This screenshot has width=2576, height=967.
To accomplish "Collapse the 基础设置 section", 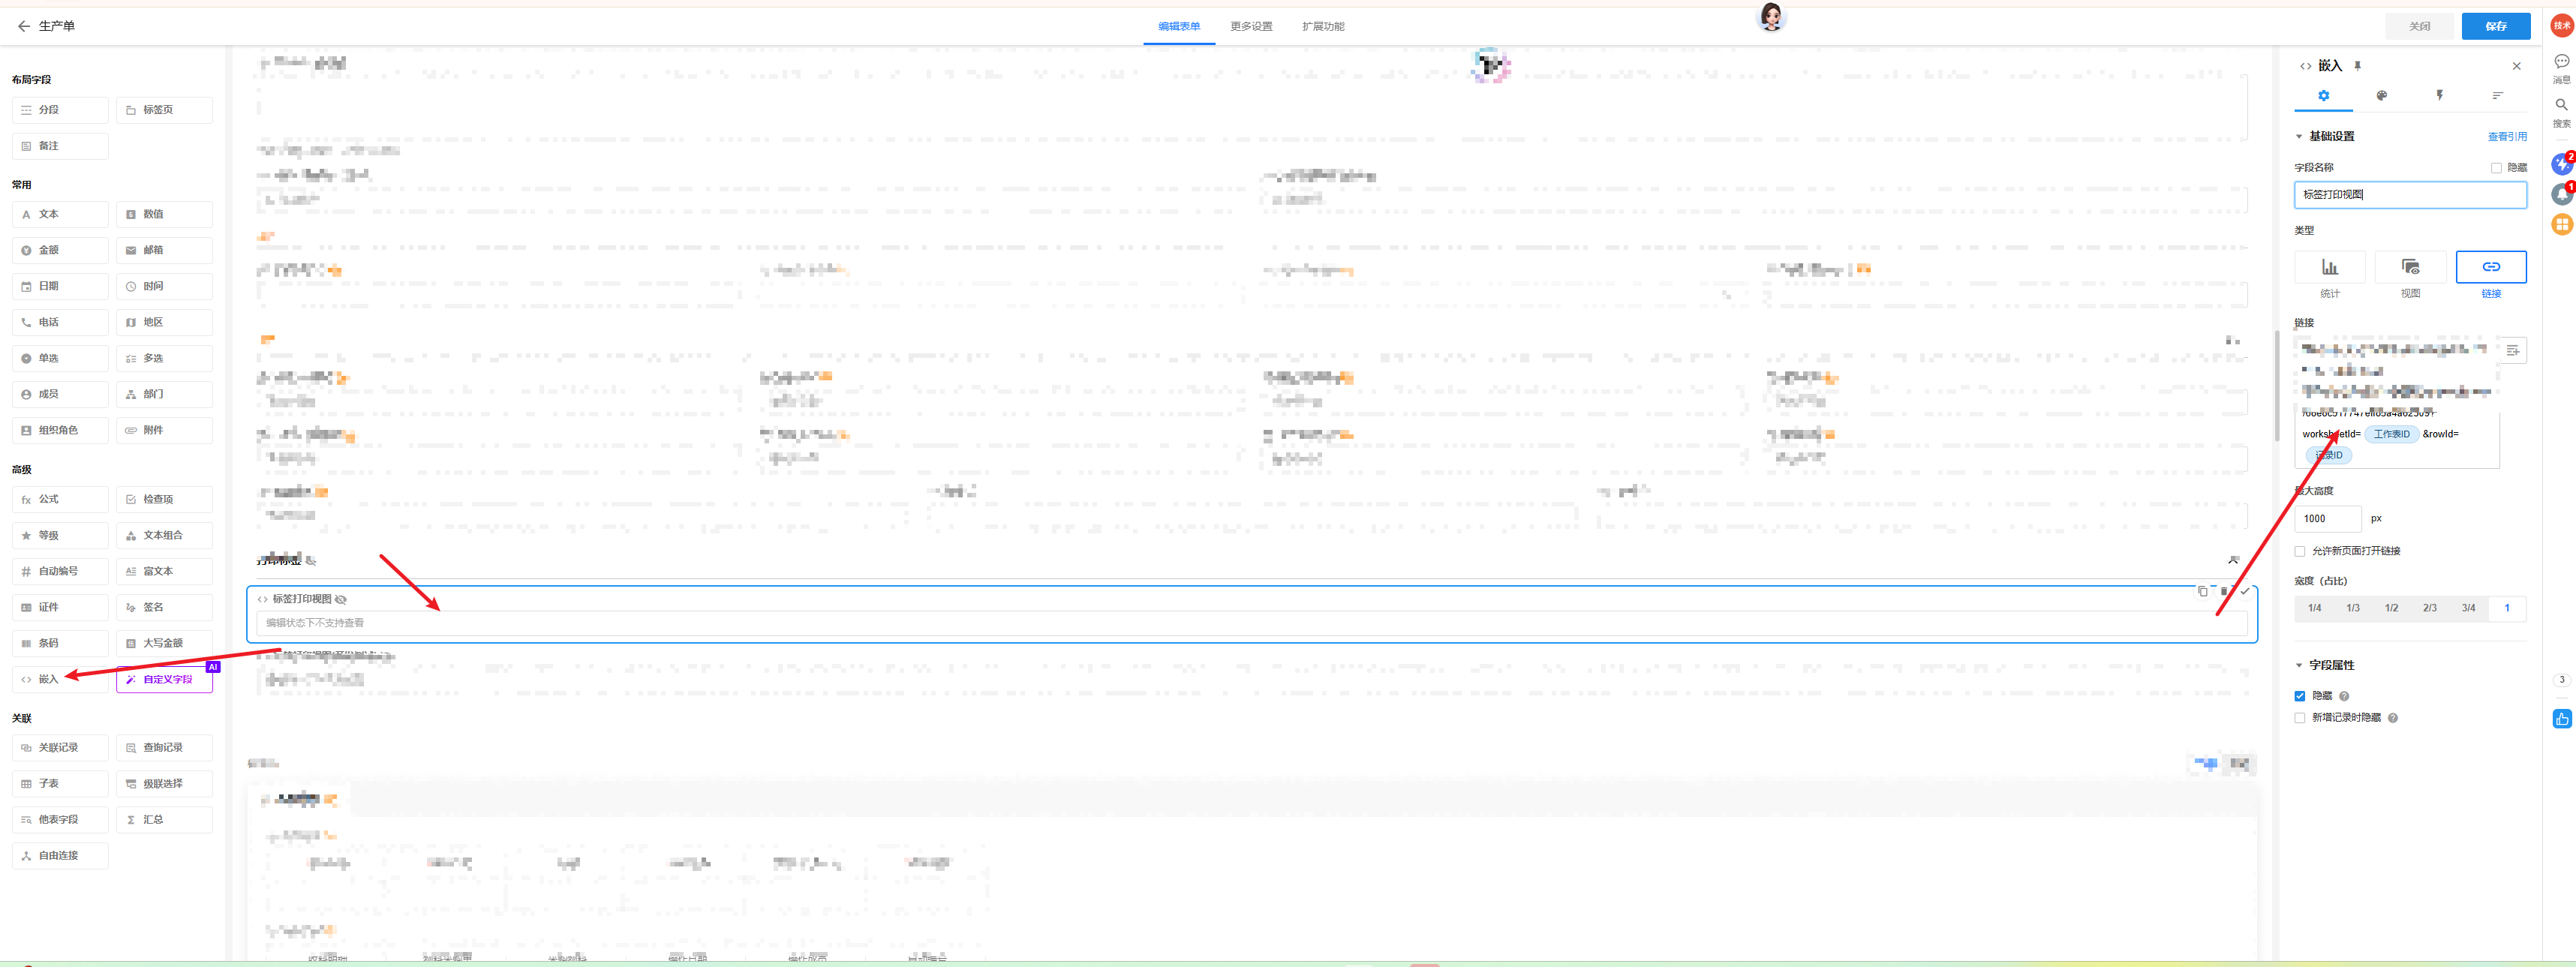I will (2299, 137).
